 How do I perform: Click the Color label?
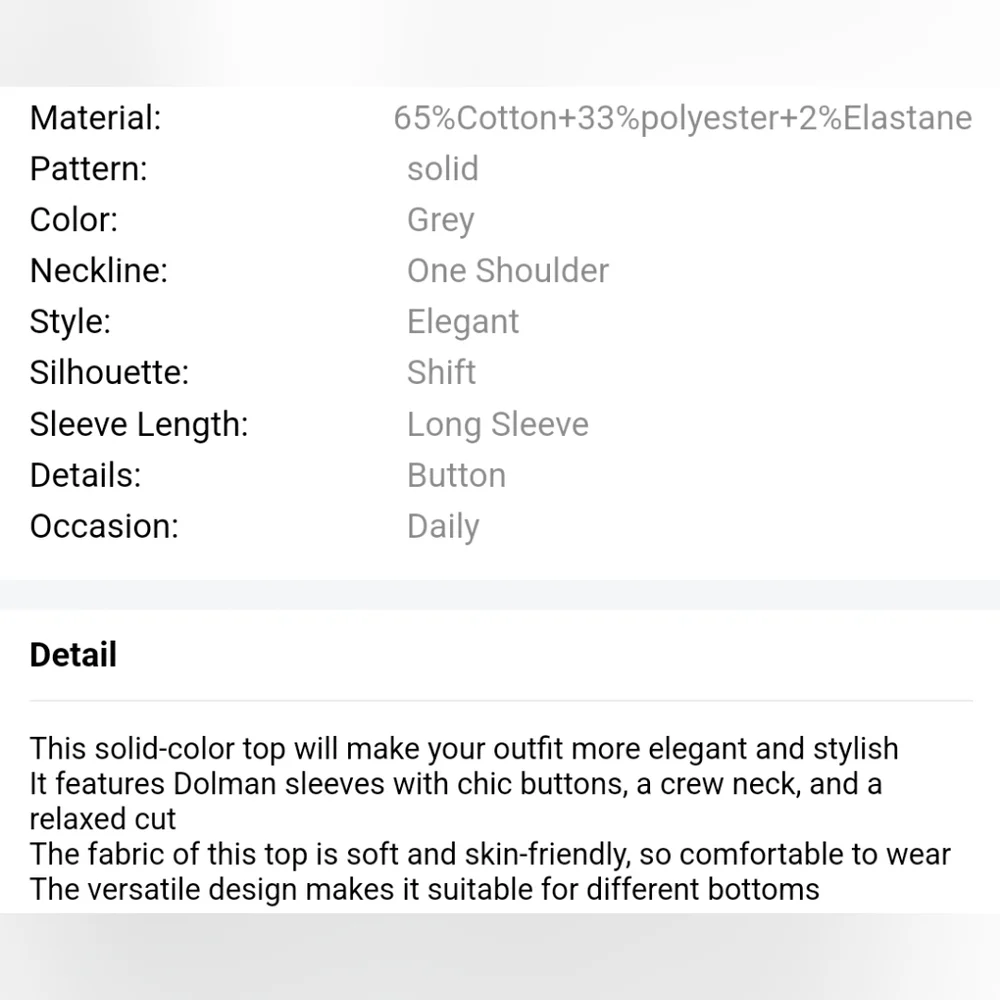point(74,220)
